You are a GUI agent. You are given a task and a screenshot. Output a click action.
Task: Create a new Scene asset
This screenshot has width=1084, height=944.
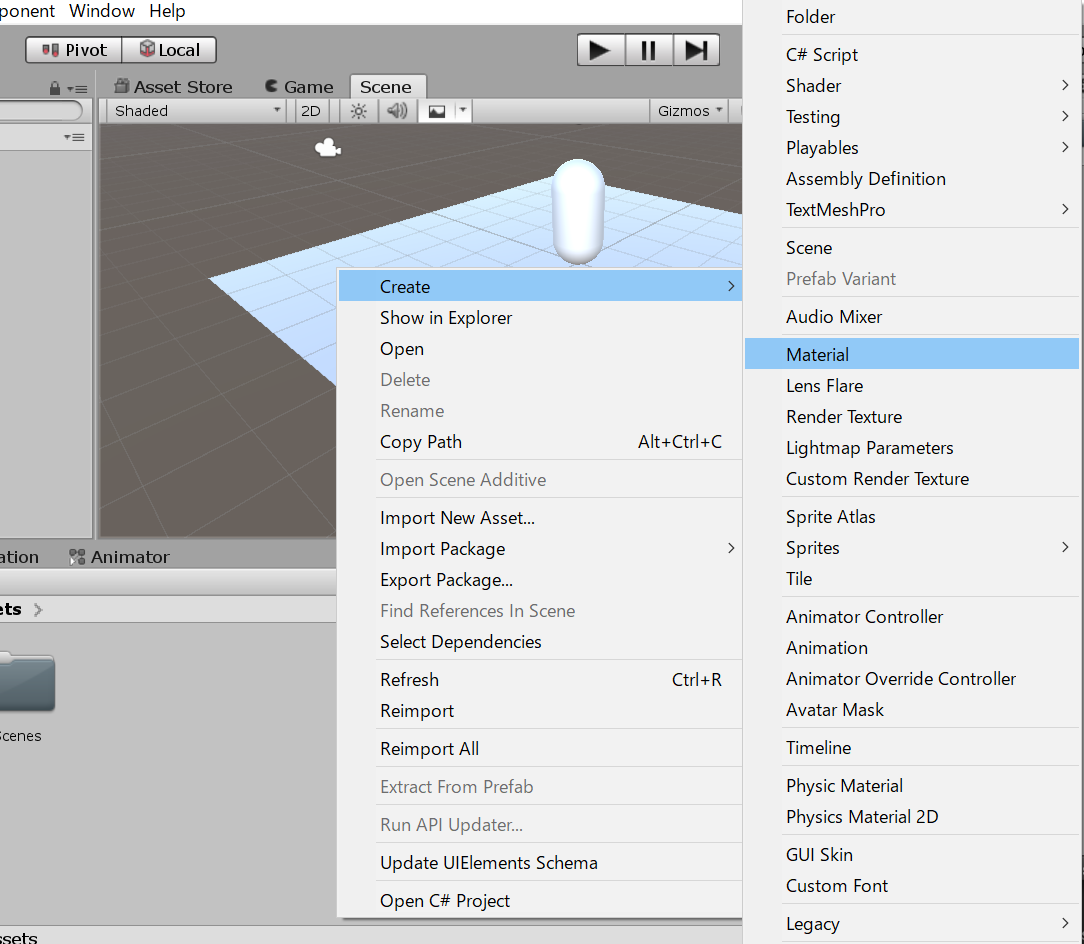coord(912,248)
